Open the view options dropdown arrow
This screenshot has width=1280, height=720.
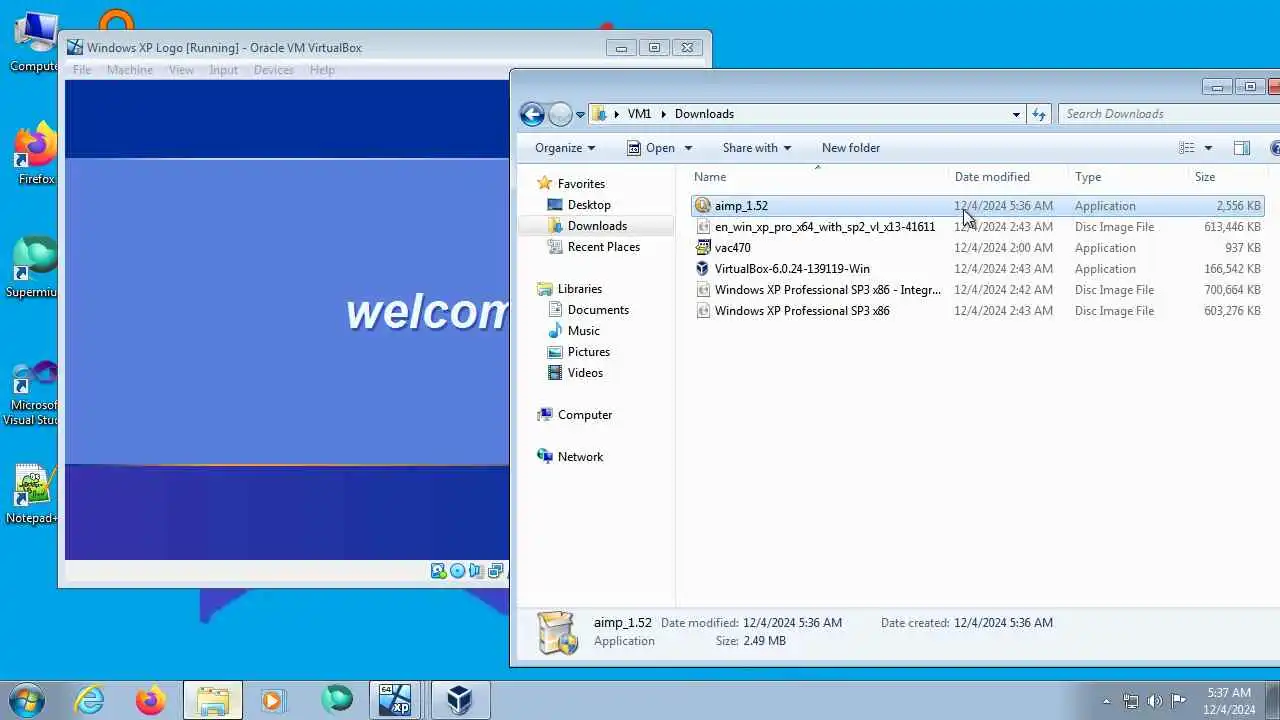tap(1208, 148)
